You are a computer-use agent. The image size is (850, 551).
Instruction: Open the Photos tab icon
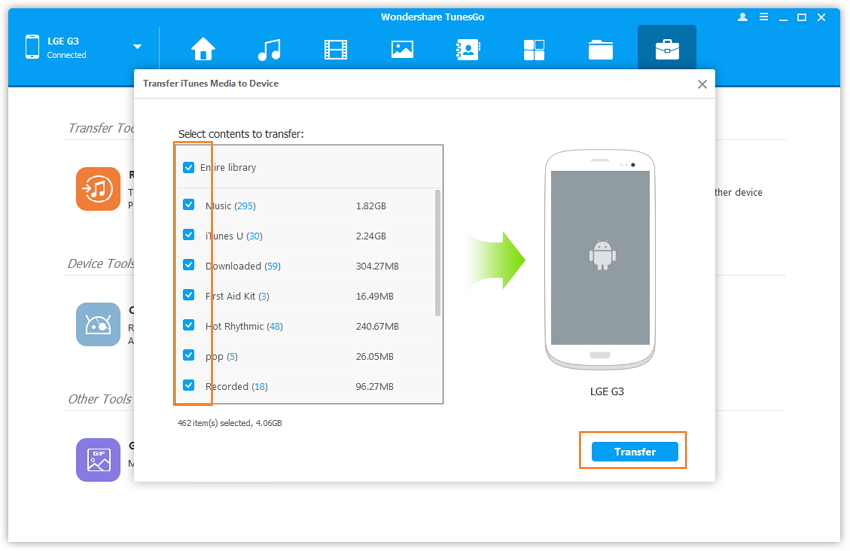coord(402,49)
